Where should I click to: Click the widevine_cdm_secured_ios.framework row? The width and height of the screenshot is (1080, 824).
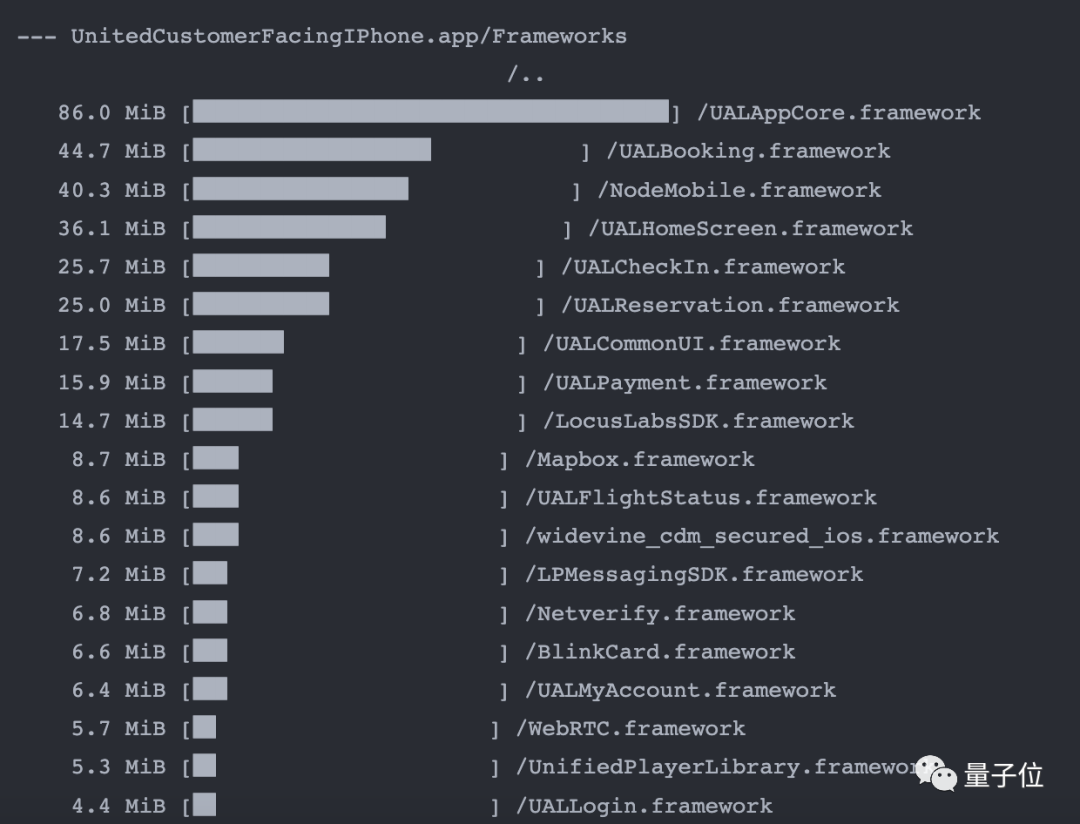click(762, 537)
